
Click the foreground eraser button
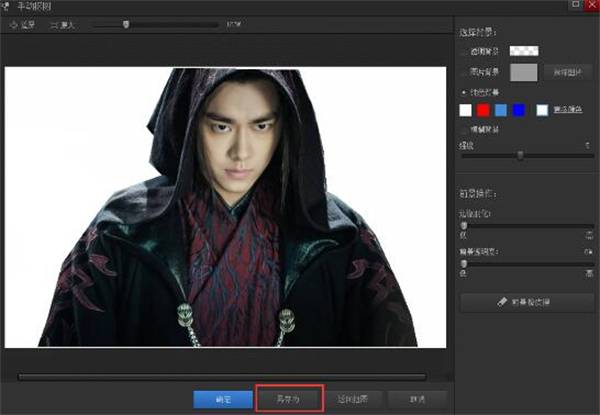pyautogui.click(x=527, y=302)
